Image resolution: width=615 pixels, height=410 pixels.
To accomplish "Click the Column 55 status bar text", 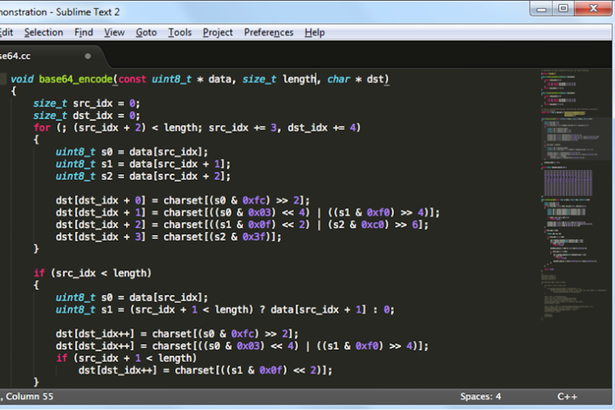I will [28, 397].
